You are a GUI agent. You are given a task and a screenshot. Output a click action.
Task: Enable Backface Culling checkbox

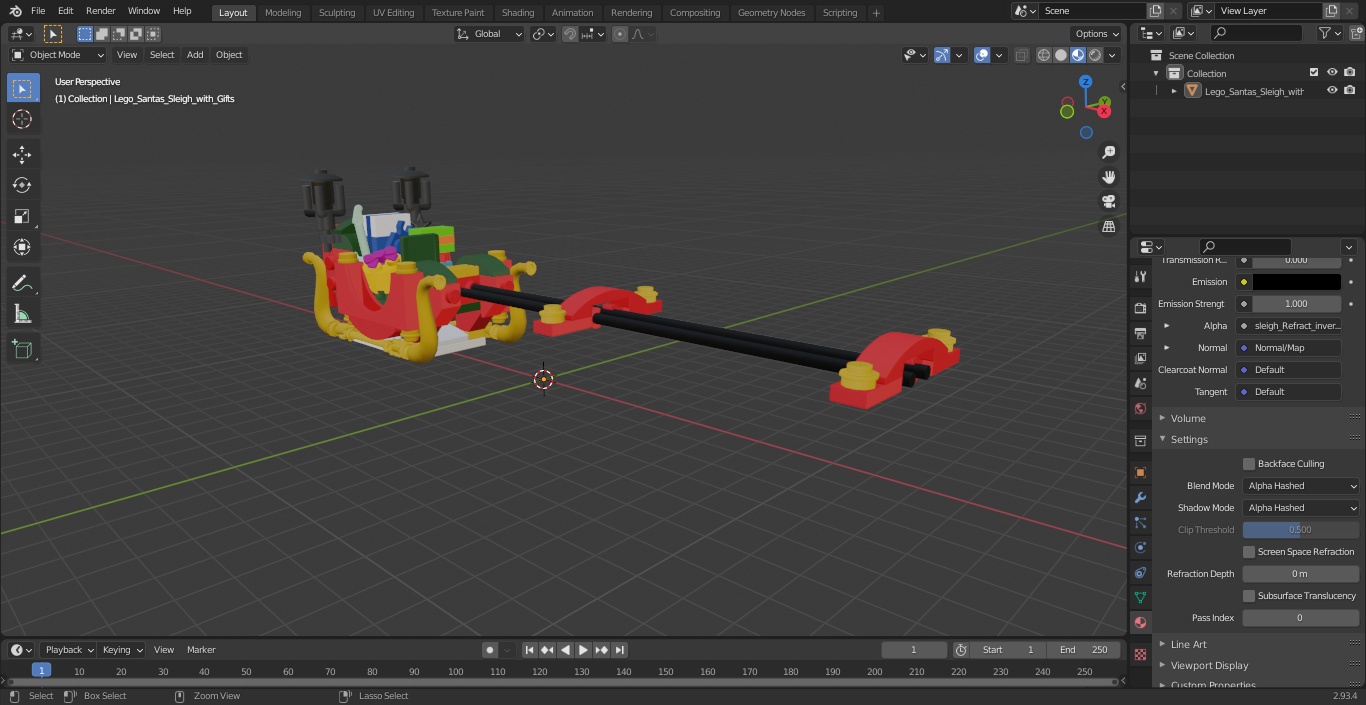point(1249,464)
